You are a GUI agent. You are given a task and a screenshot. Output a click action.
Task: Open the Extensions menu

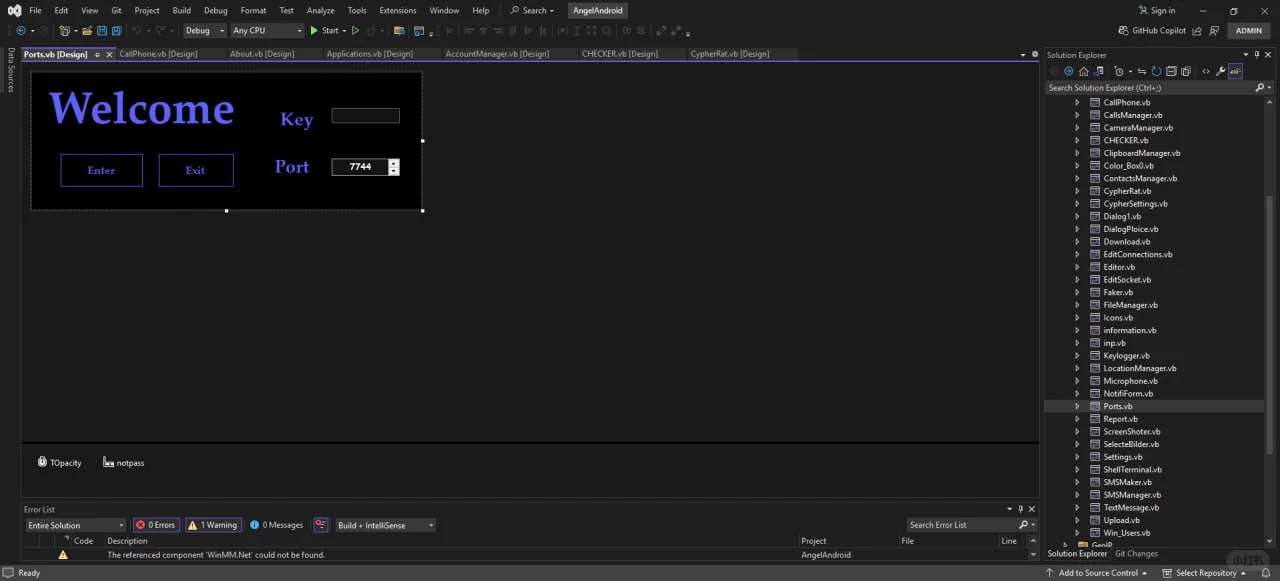tap(398, 10)
